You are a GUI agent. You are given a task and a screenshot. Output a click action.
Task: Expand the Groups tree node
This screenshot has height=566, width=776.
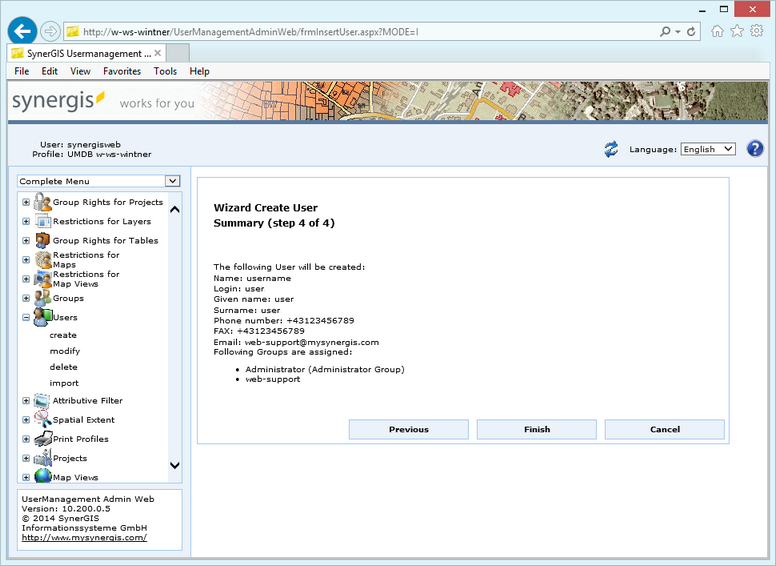click(26, 298)
